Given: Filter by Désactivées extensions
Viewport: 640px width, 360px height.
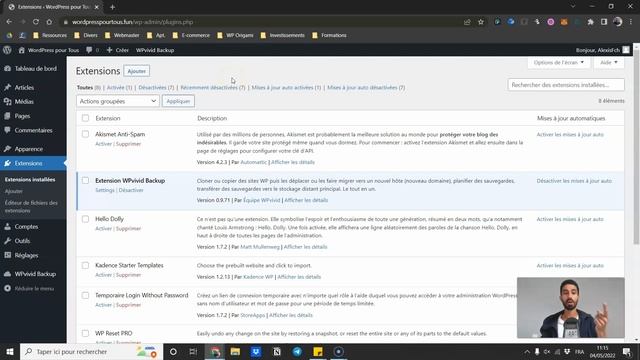Looking at the screenshot, I should (x=156, y=87).
